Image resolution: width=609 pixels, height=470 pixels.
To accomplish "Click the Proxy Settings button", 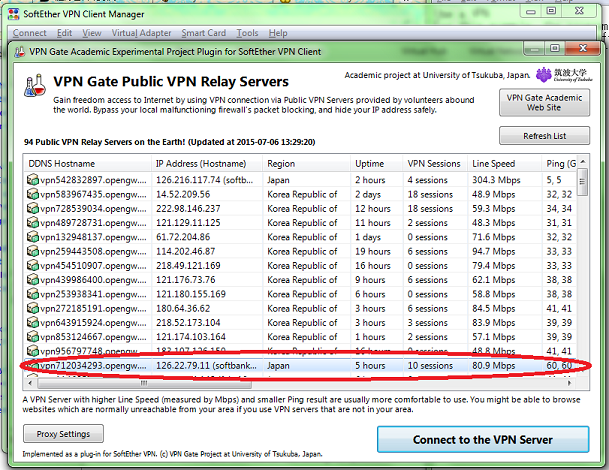I will click(x=63, y=434).
